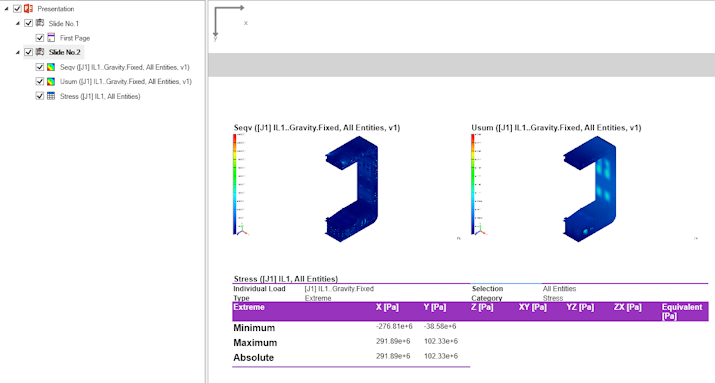This screenshot has width=715, height=383.
Task: Collapse the Slide No.2 node
Action: (18, 52)
